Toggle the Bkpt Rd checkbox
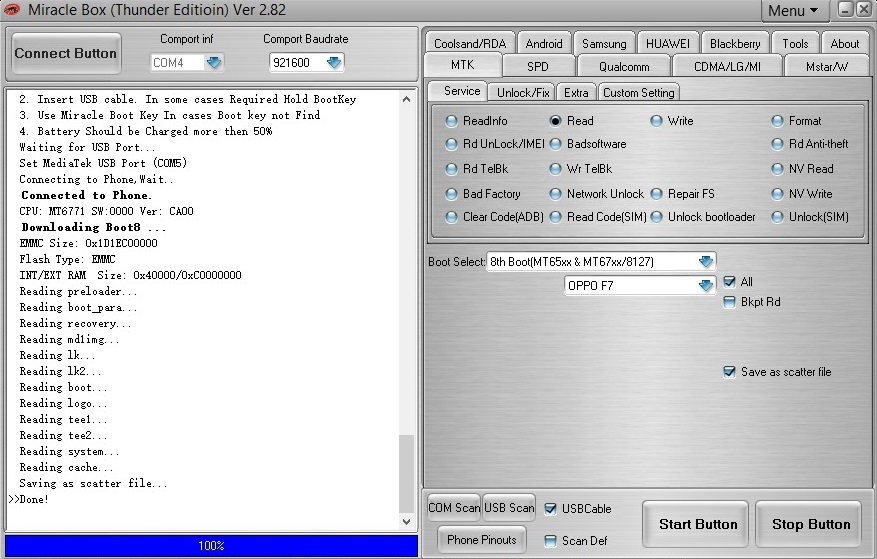Screen dimensions: 877x559 [729, 302]
